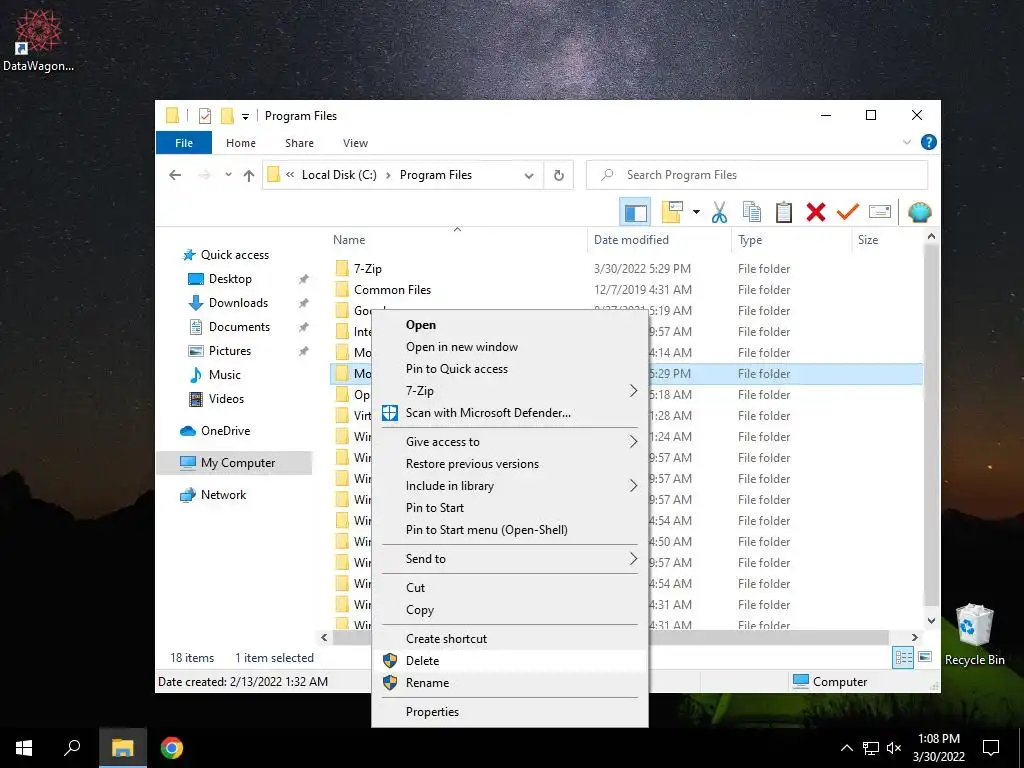Switch to details view button

click(x=903, y=658)
